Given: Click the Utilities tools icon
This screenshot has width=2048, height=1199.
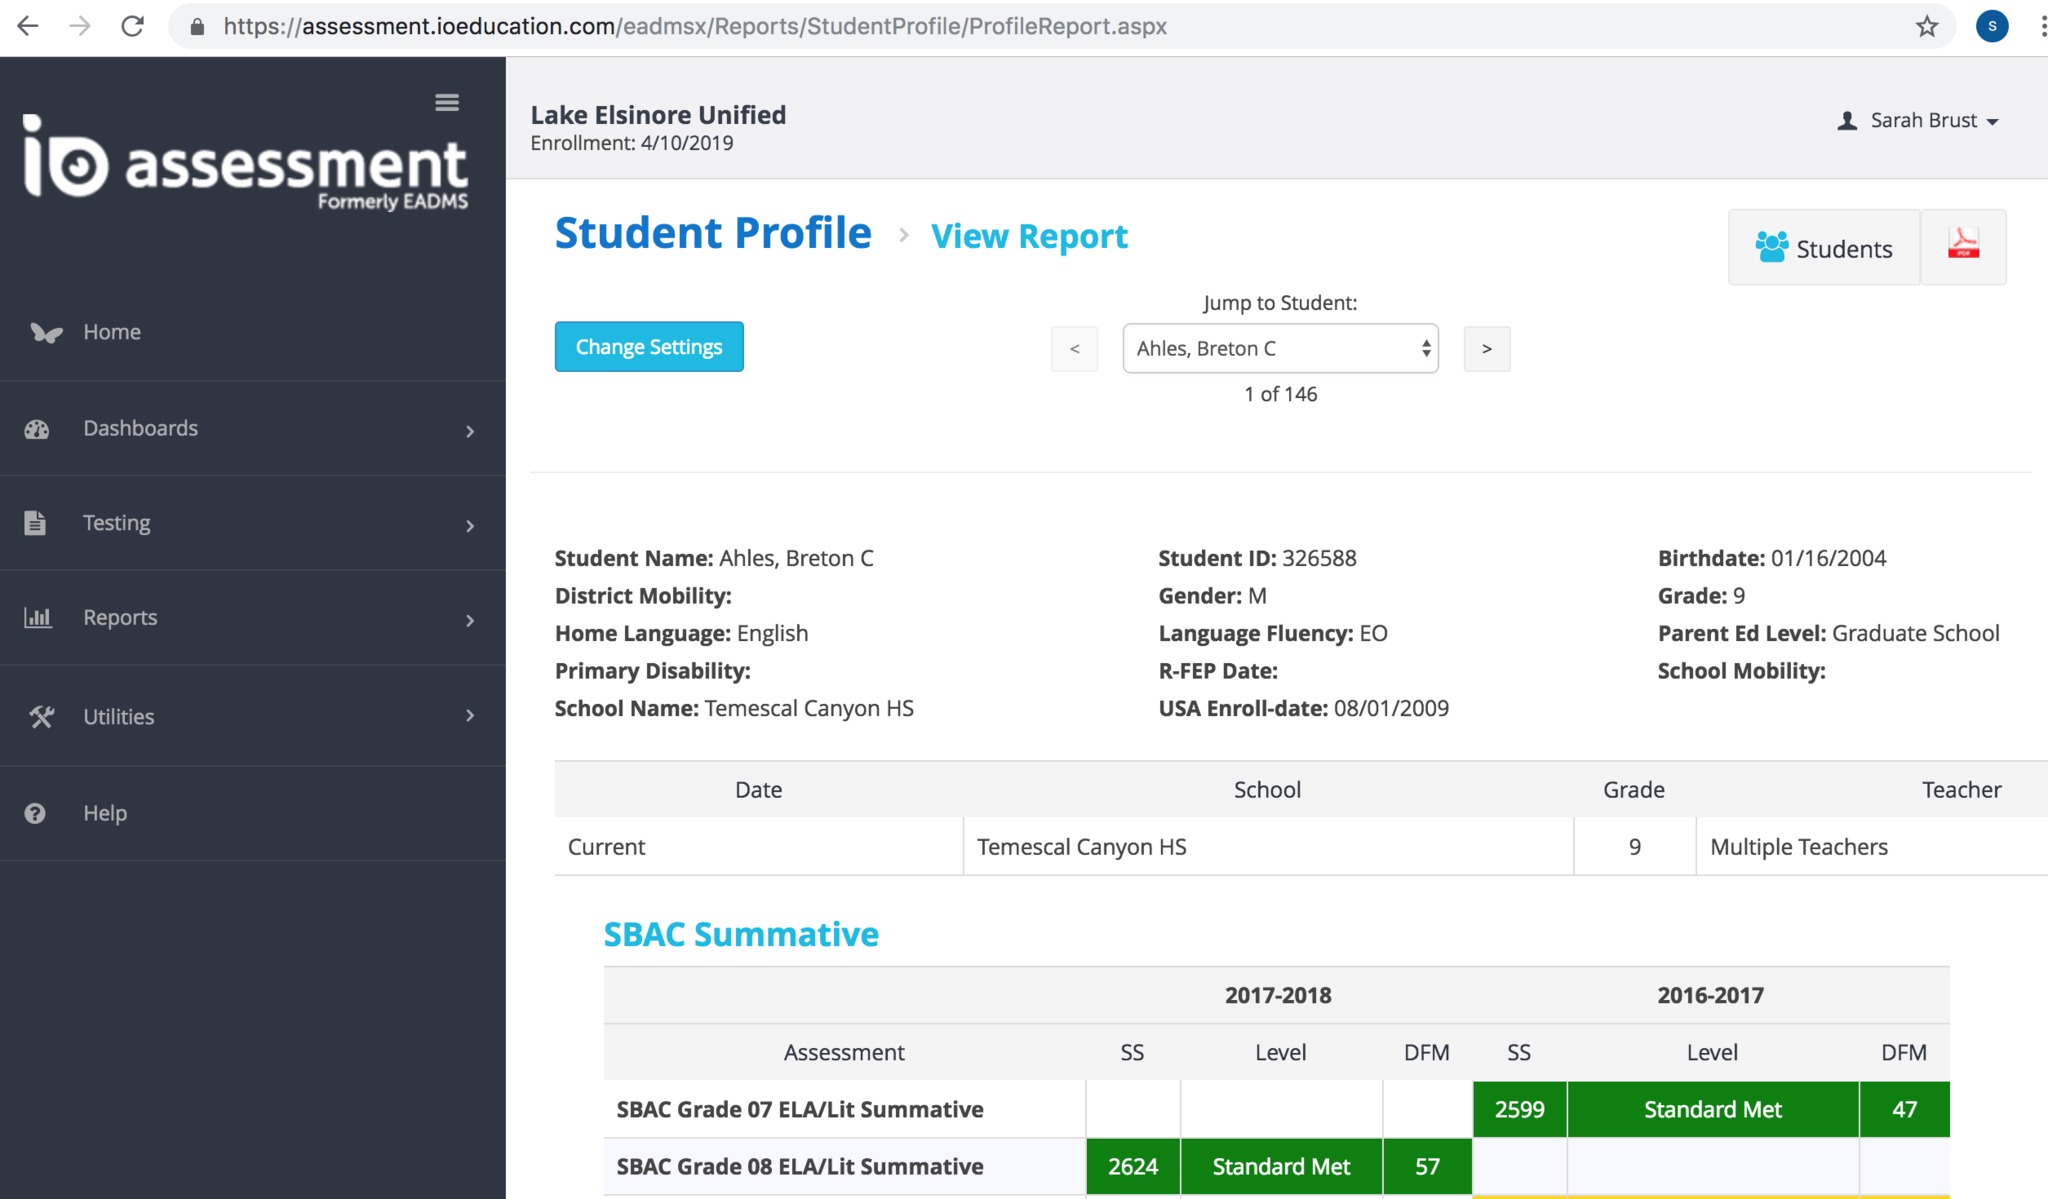Looking at the screenshot, I should [41, 717].
